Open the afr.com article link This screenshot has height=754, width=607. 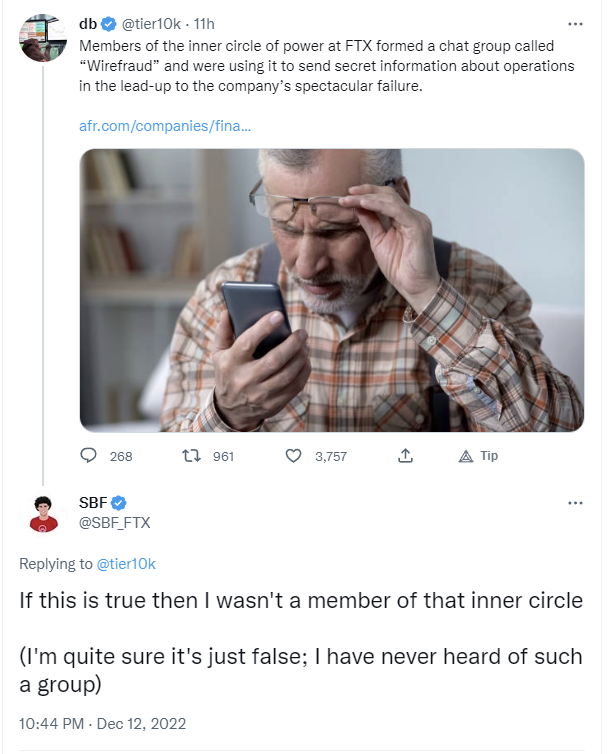tap(164, 126)
